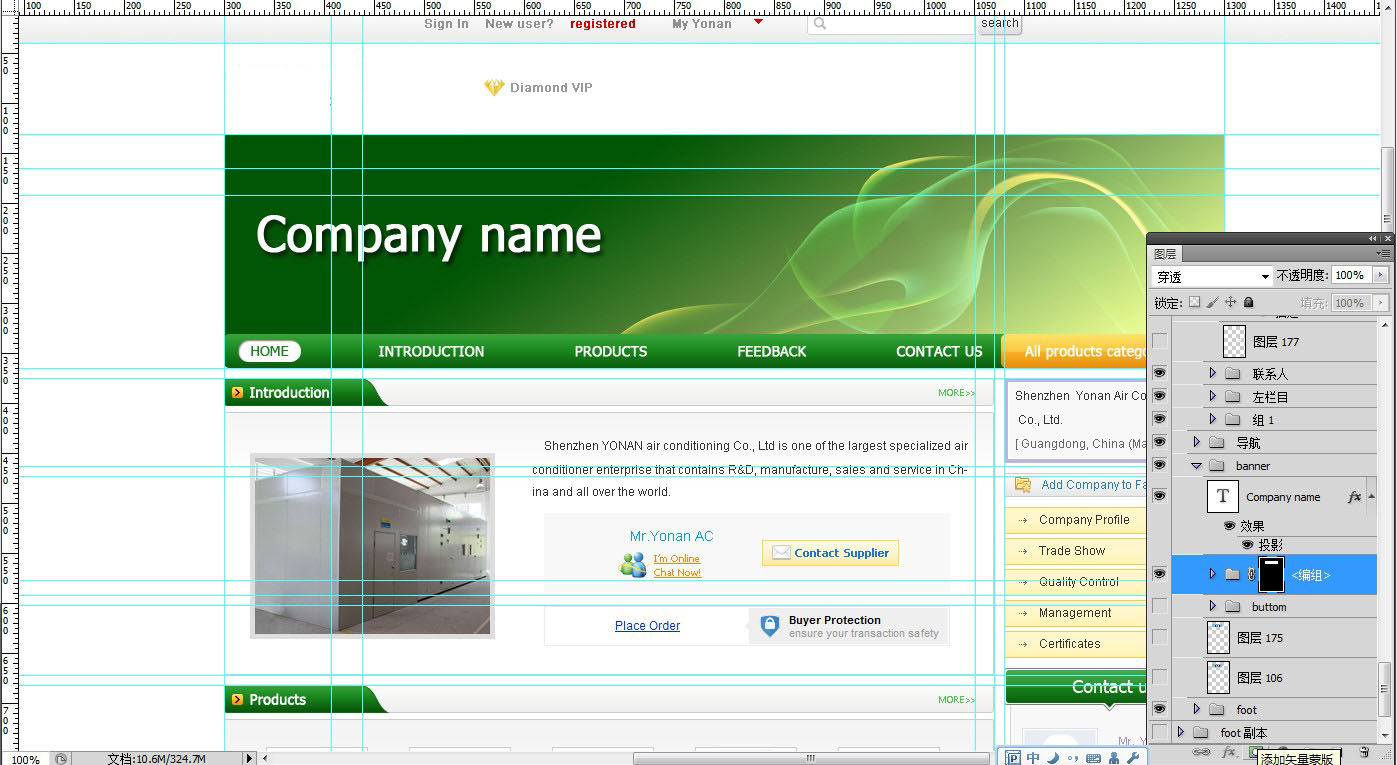Select the 图层 tab in panel
This screenshot has width=1397, height=765.
(1166, 254)
